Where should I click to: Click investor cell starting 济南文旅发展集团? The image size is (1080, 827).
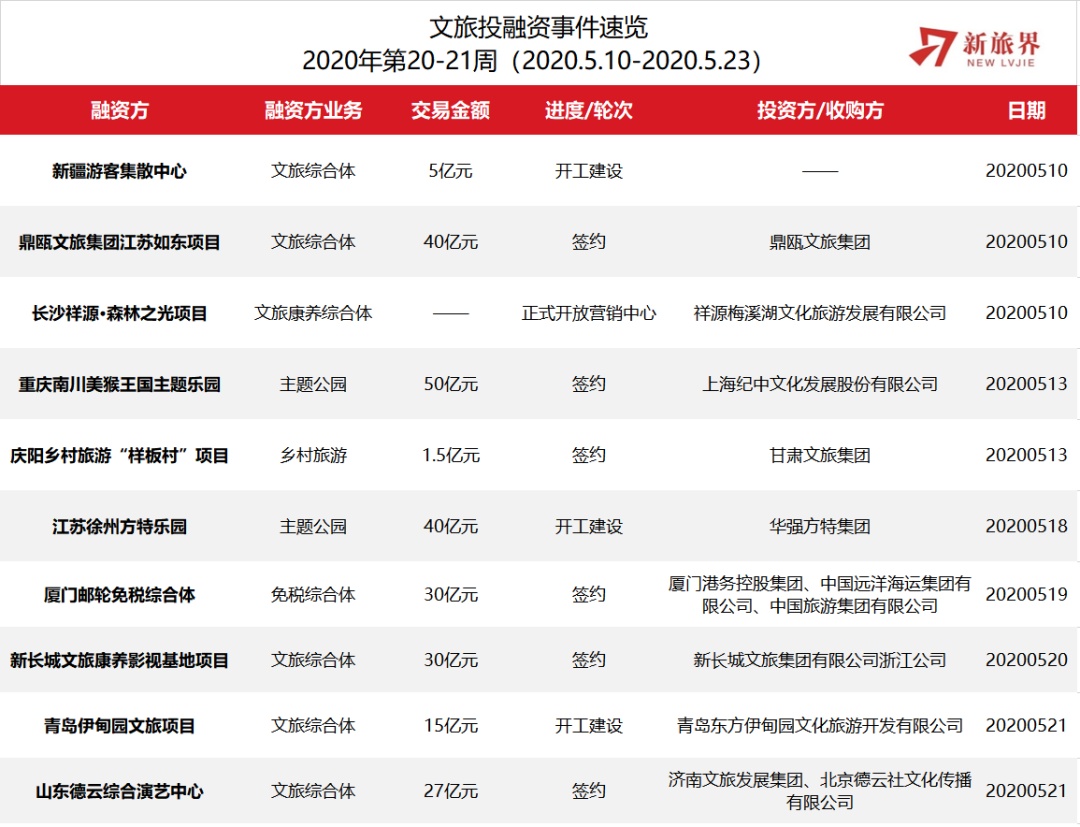[x=820, y=791]
